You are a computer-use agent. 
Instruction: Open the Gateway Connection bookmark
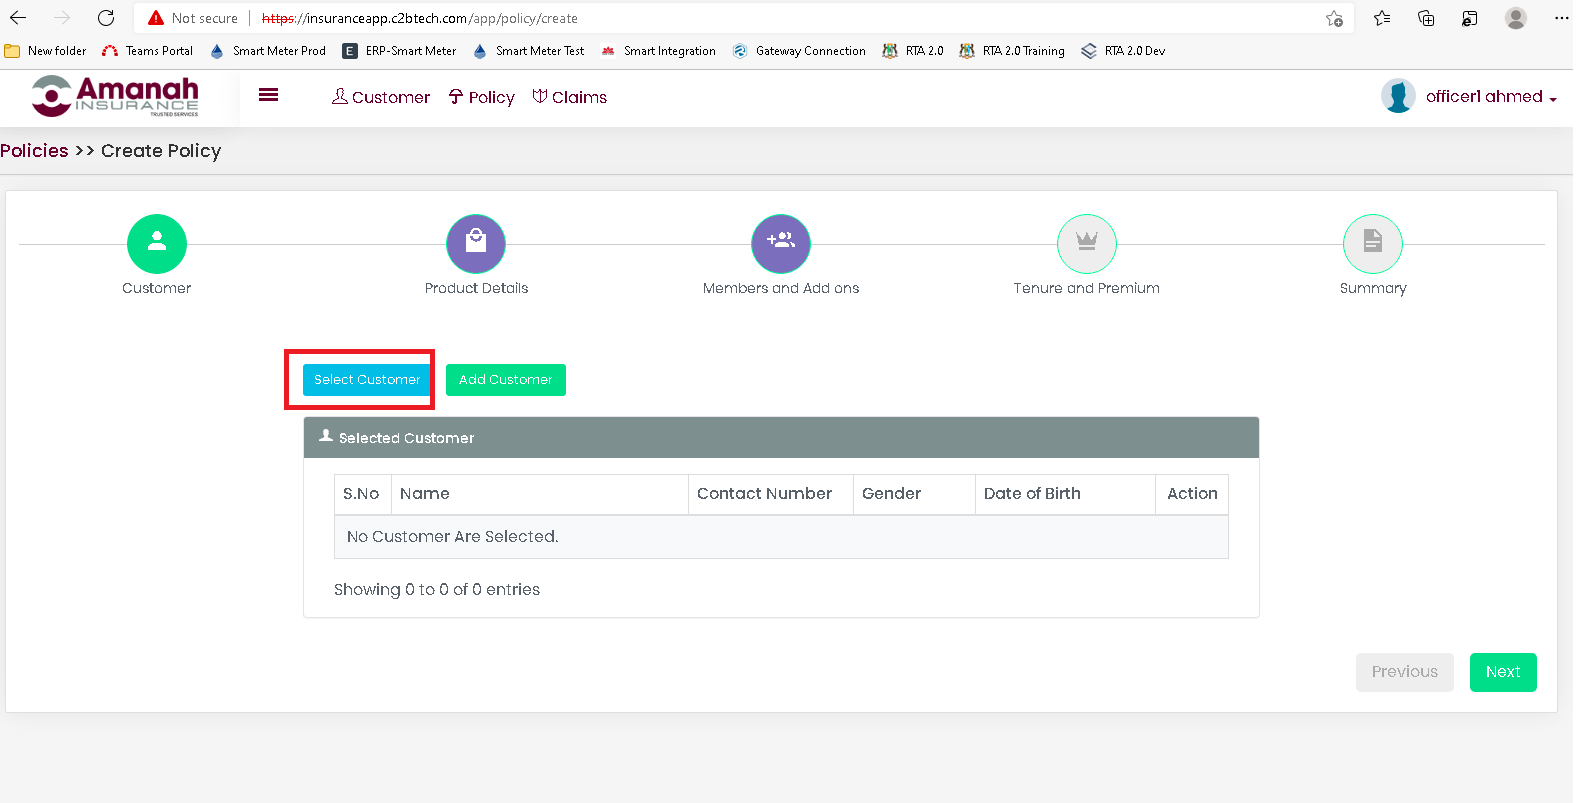[800, 51]
